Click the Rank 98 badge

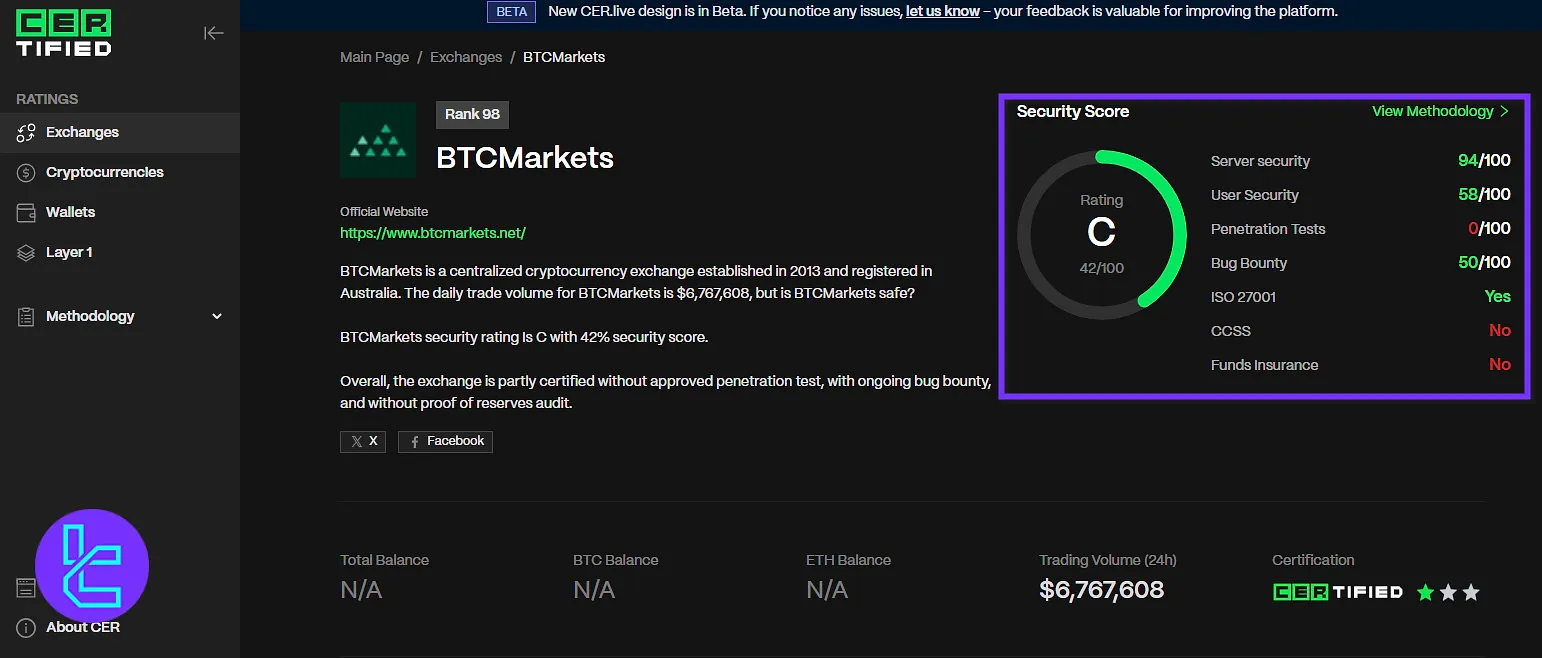point(471,114)
